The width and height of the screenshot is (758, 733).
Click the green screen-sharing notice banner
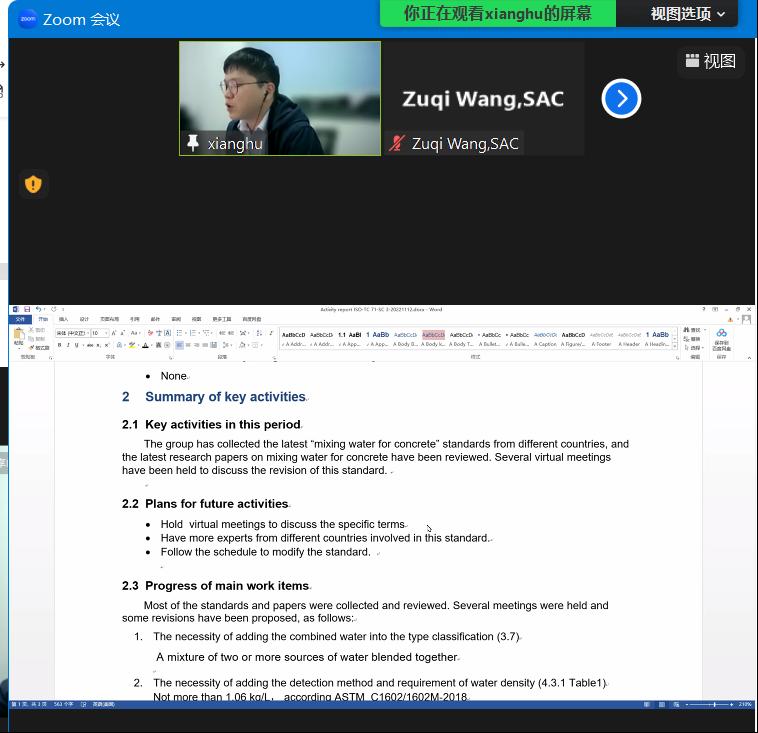click(497, 14)
